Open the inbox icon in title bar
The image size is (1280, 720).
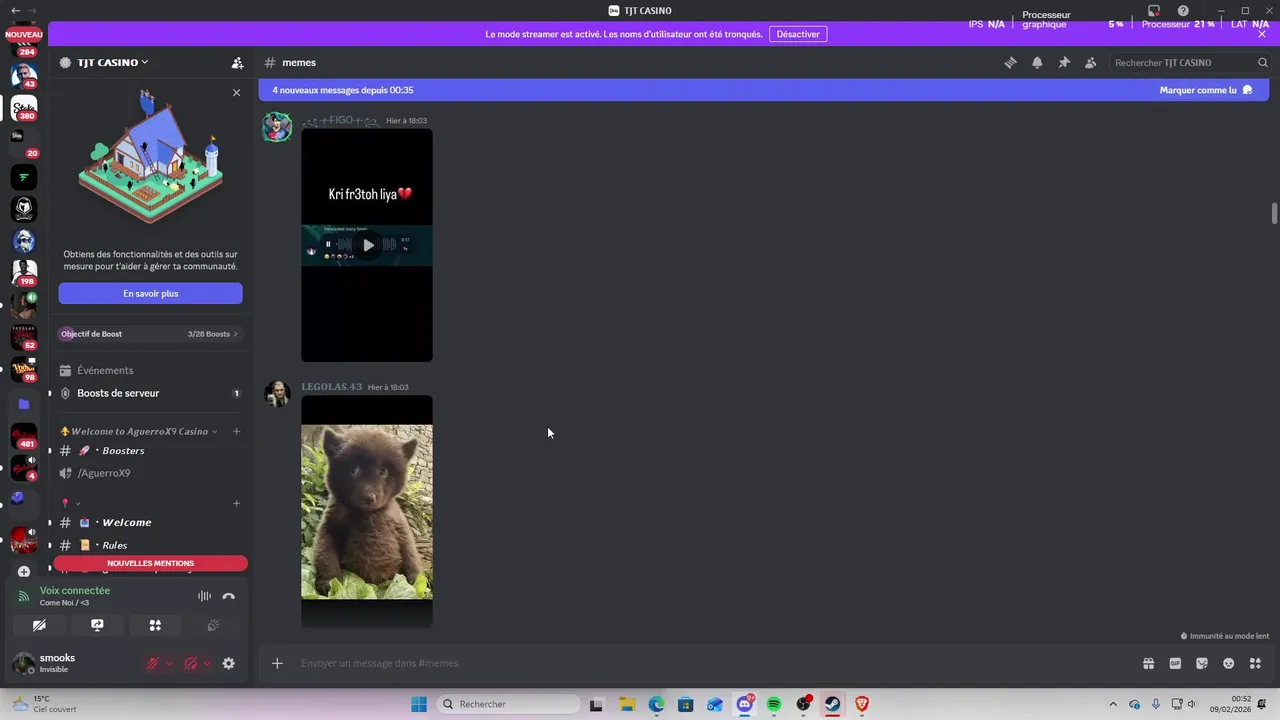1153,11
